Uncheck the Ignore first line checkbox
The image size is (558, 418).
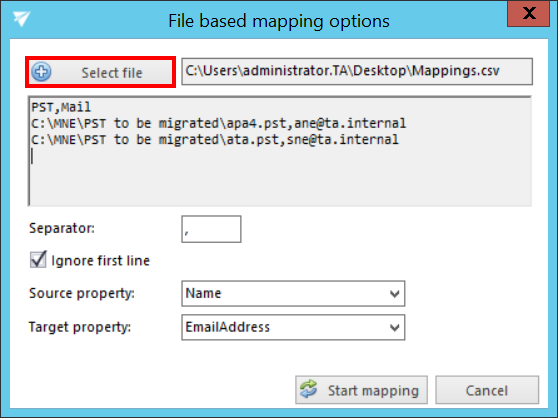(x=38, y=260)
